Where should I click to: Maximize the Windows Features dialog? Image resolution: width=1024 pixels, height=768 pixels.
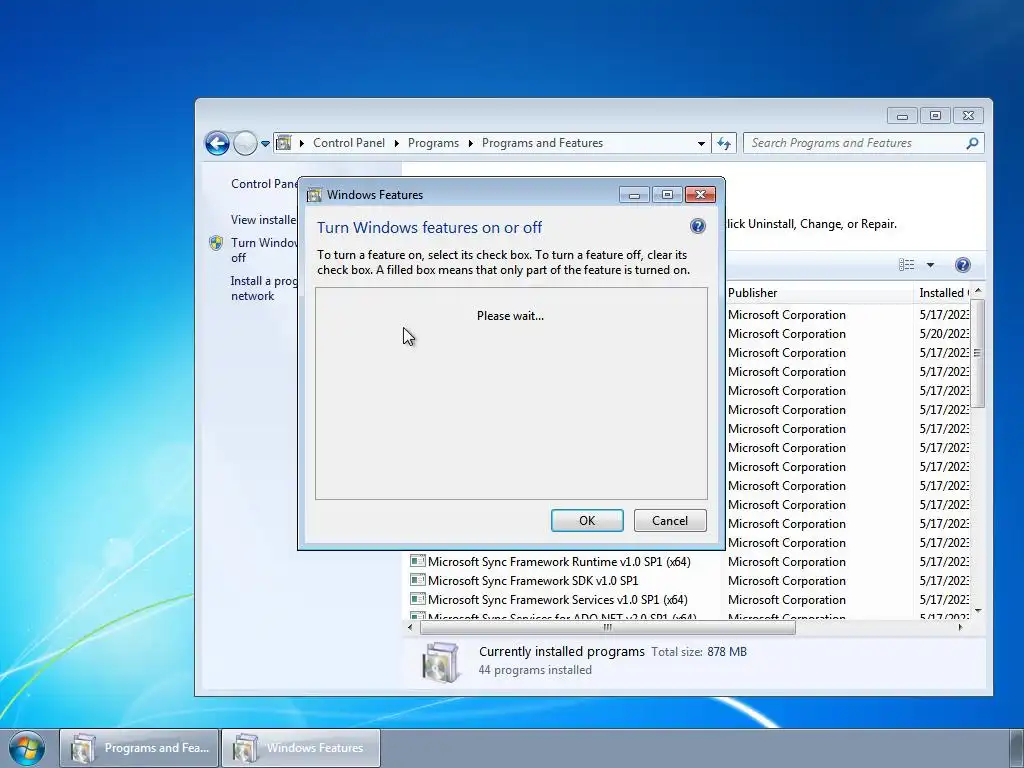pyautogui.click(x=667, y=195)
